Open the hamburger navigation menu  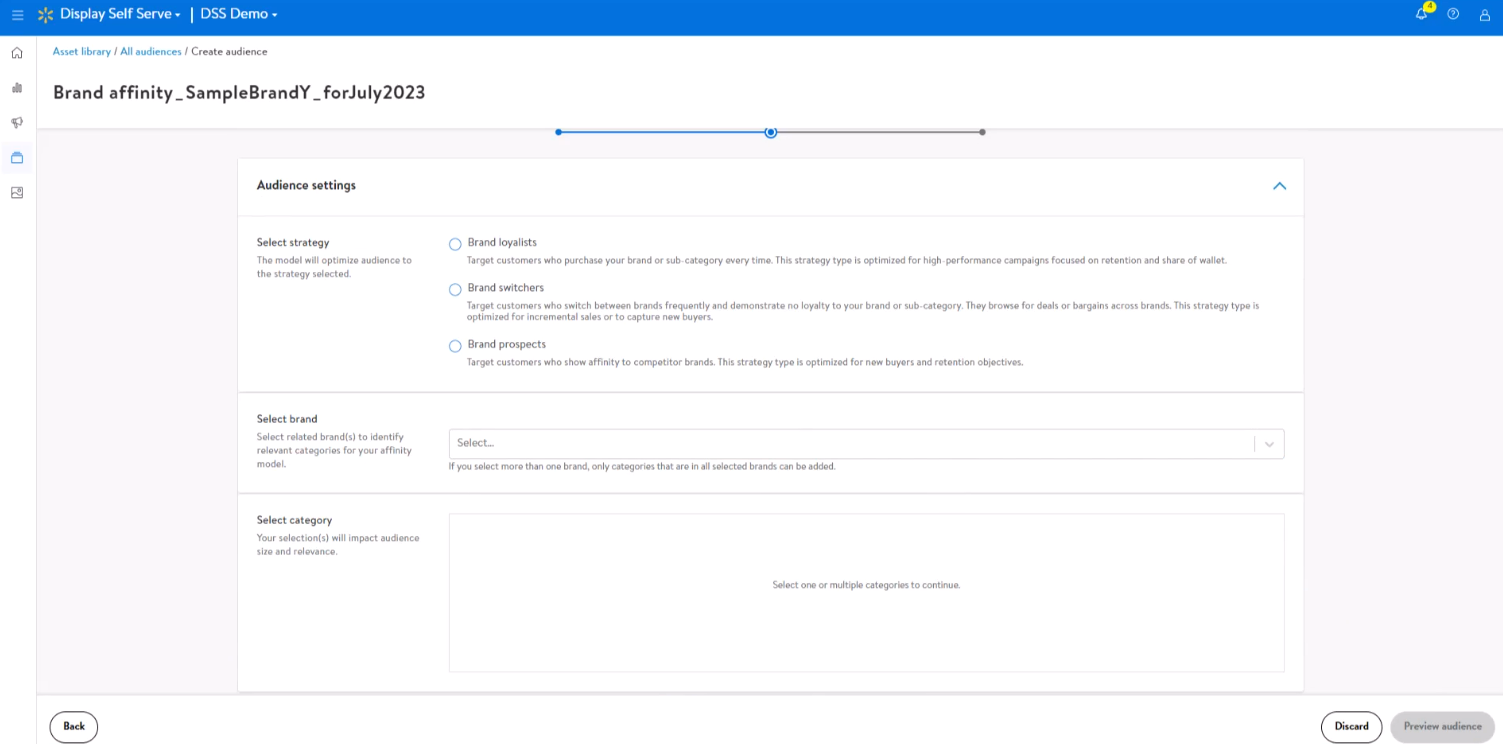point(17,15)
